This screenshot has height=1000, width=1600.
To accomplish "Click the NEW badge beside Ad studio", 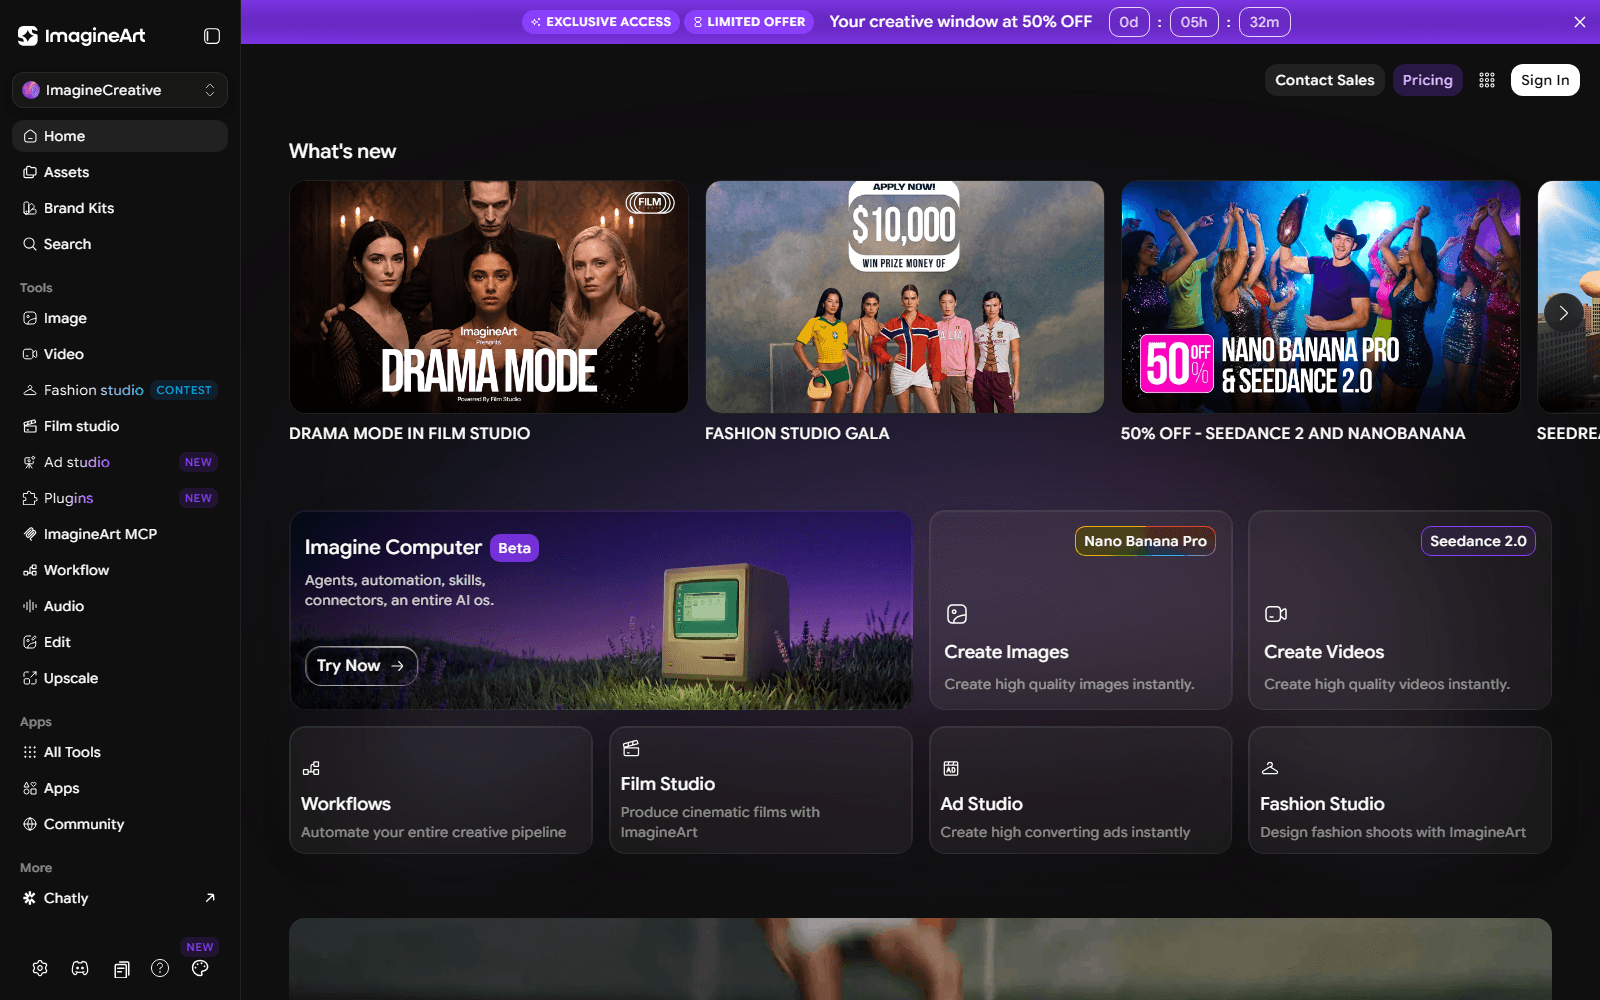I will (198, 462).
